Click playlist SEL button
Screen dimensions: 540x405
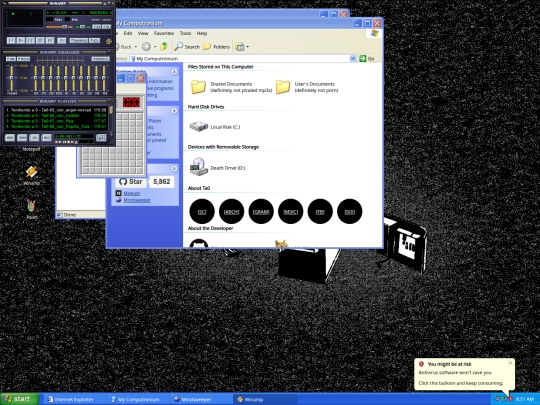34,138
